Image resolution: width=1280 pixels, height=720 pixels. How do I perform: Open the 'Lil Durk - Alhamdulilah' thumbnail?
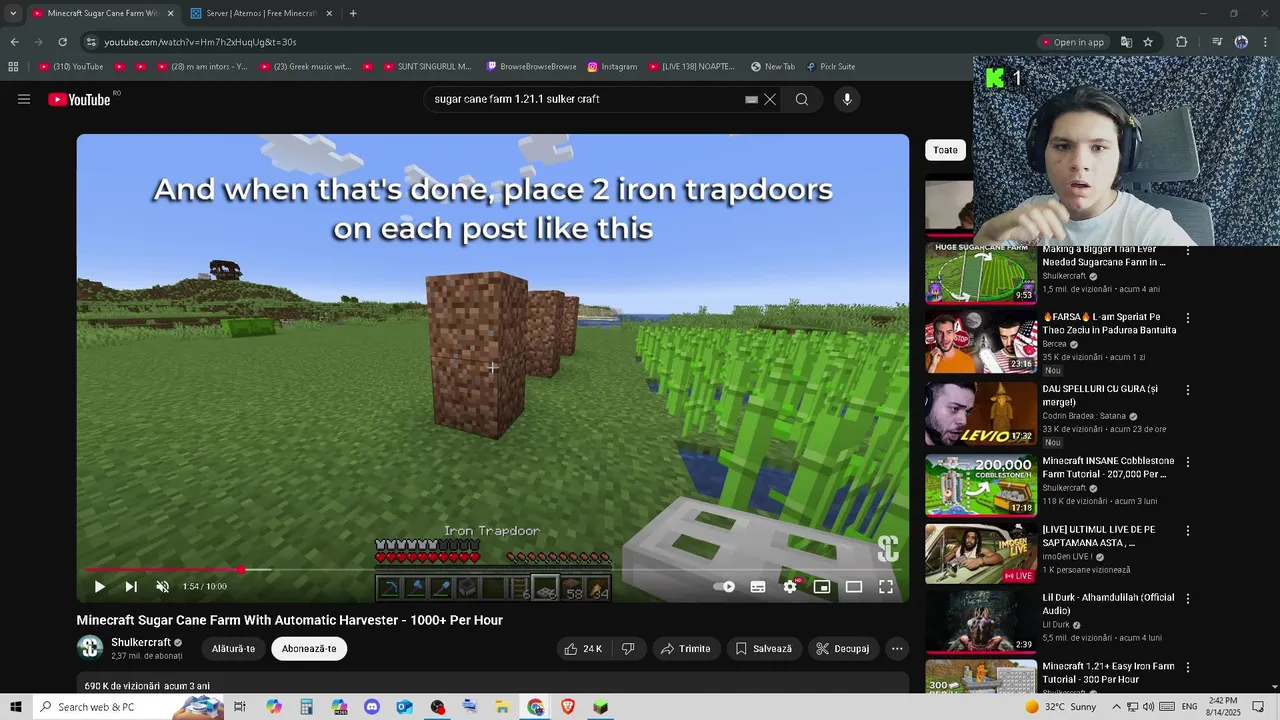pyautogui.click(x=980, y=622)
